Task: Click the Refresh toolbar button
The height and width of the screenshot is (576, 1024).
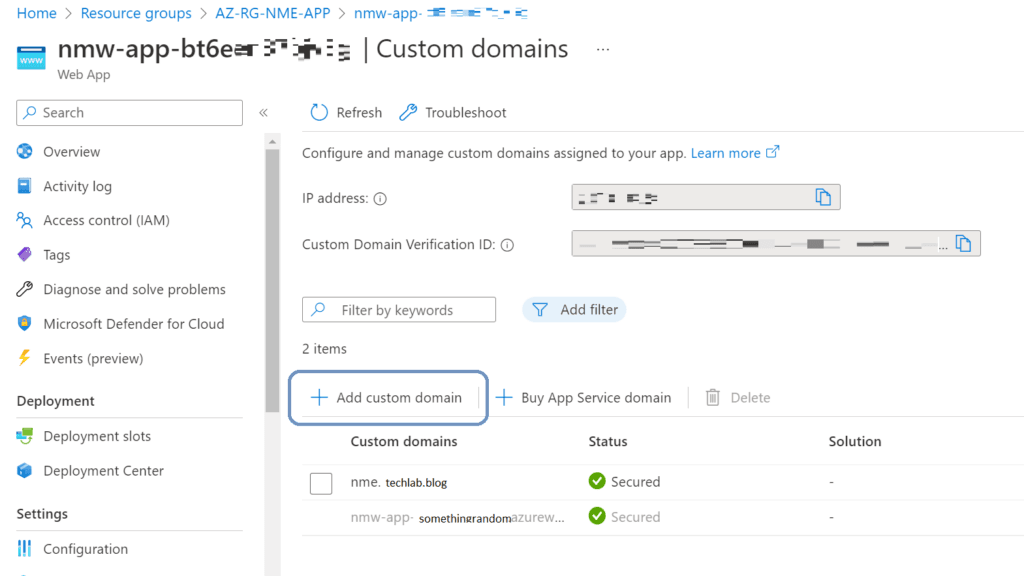Action: pyautogui.click(x=346, y=113)
